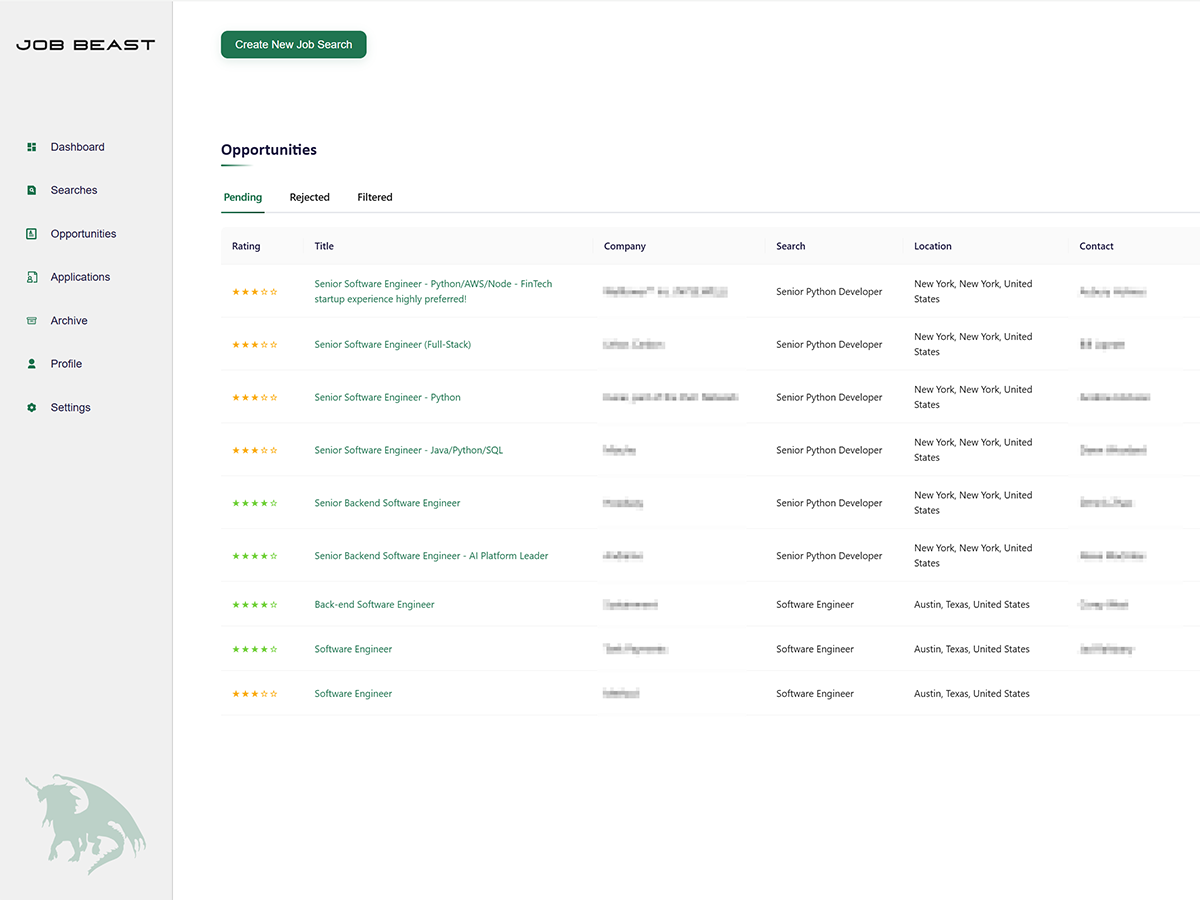Give Senior Software Engineer - Python a fifth star
The height and width of the screenshot is (900, 1200).
pos(272,397)
